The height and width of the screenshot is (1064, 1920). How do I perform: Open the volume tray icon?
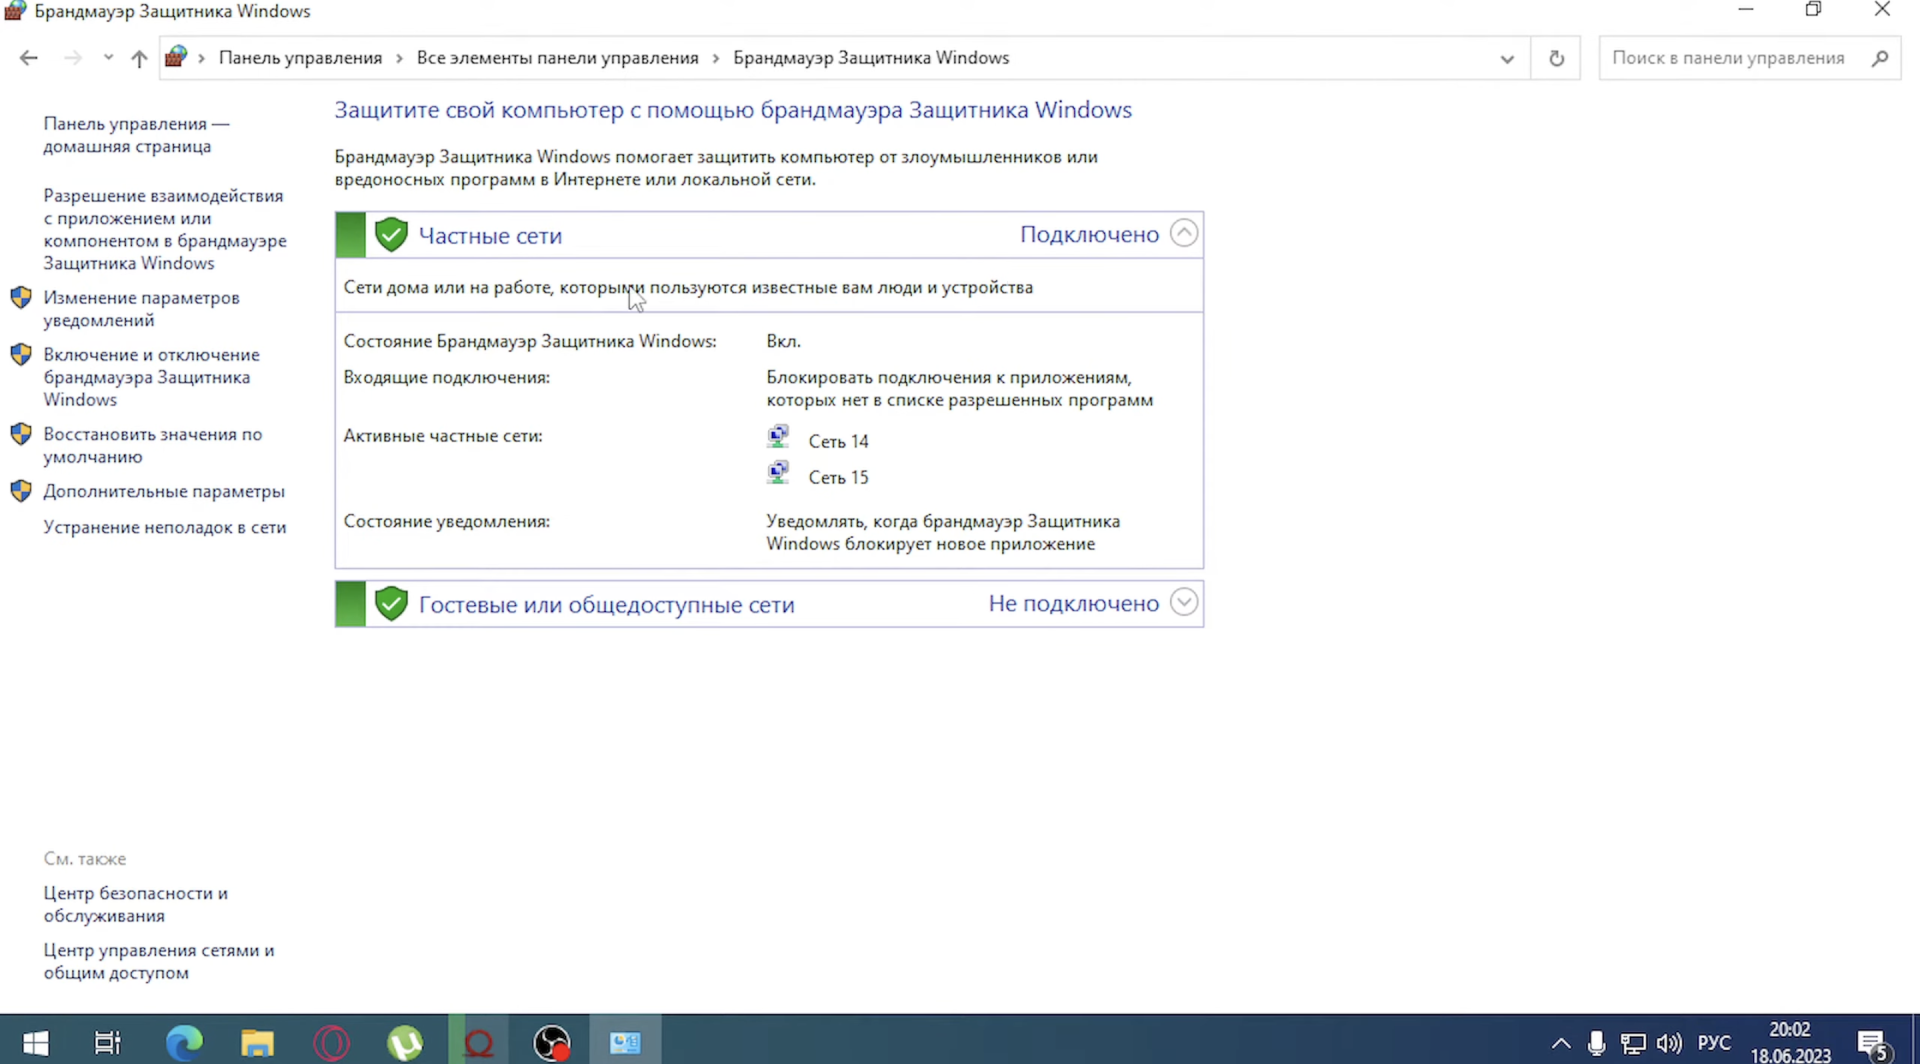[1669, 1044]
